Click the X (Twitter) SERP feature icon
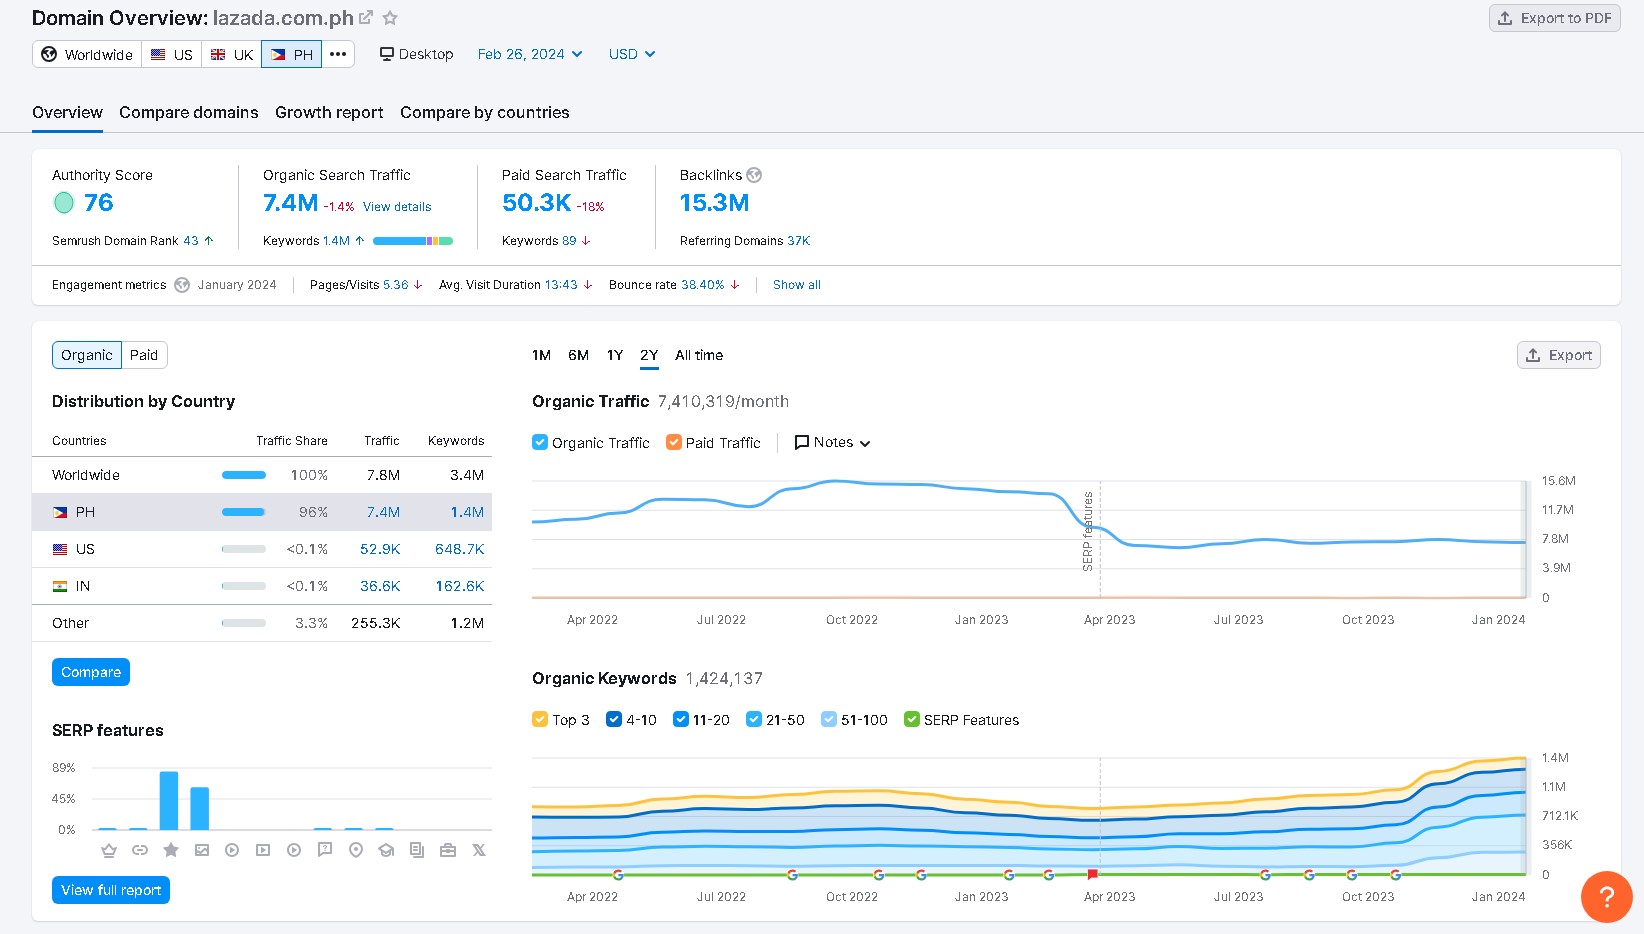 point(479,850)
